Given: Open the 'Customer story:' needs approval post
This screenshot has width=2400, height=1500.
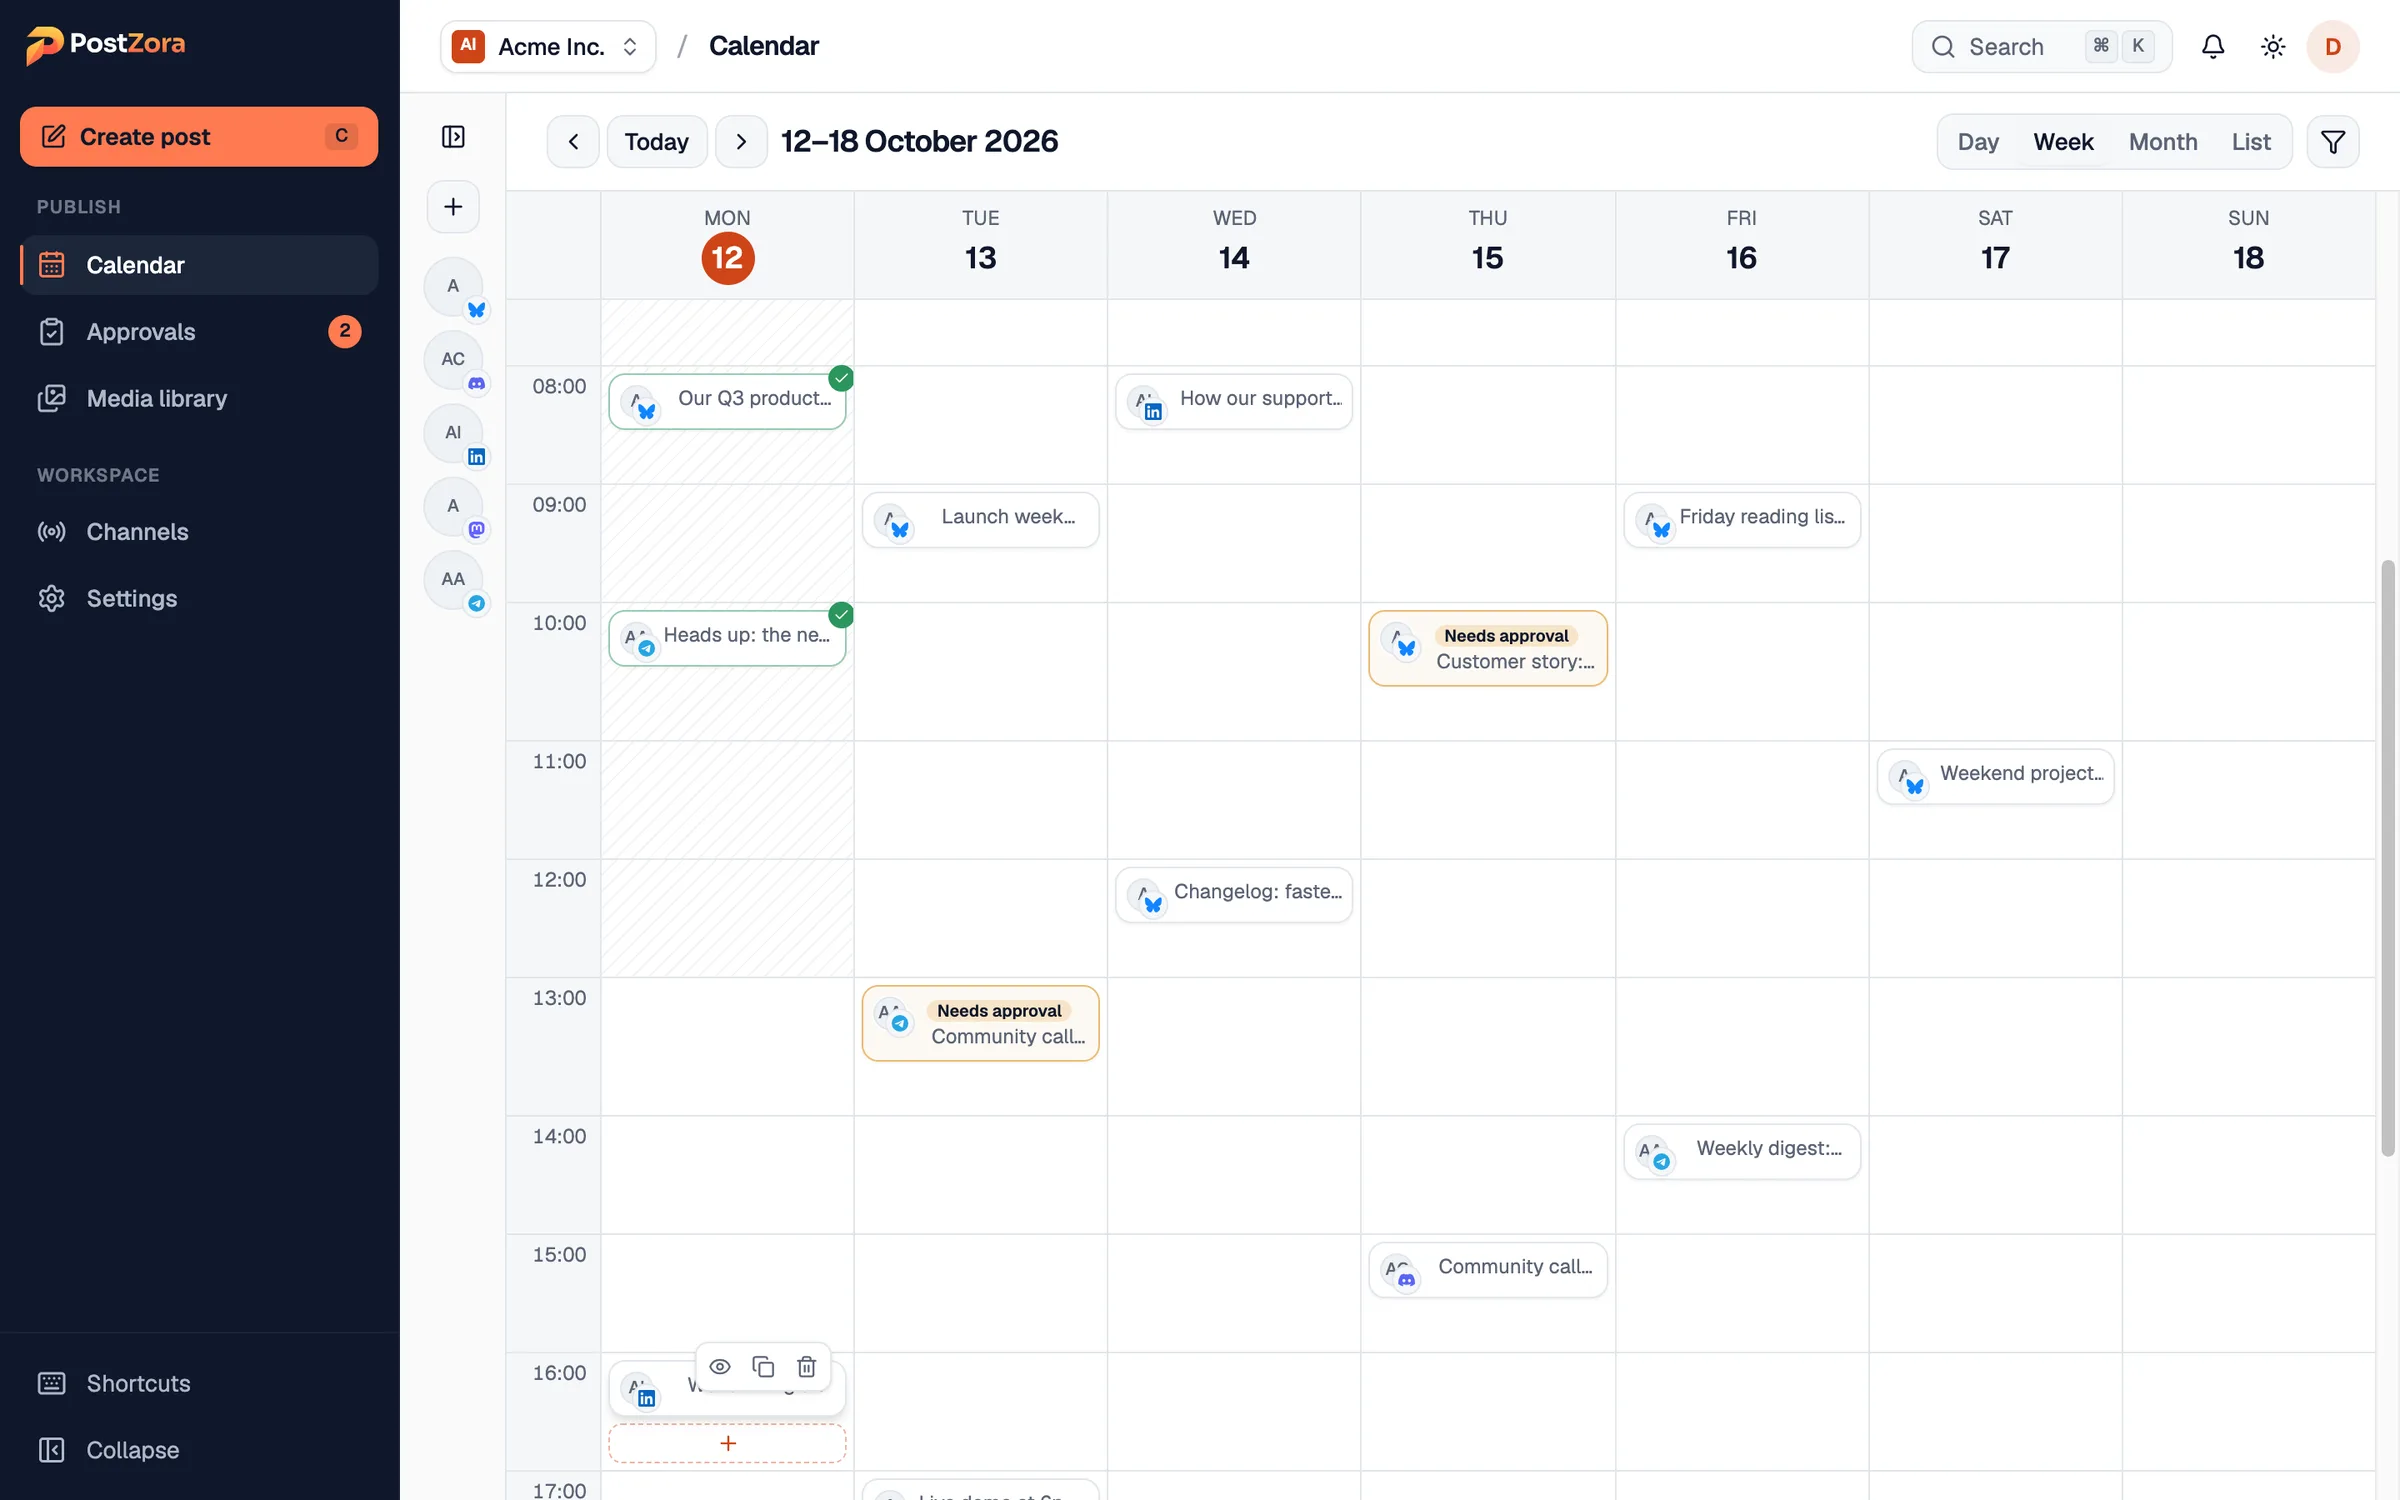Looking at the screenshot, I should coord(1488,649).
